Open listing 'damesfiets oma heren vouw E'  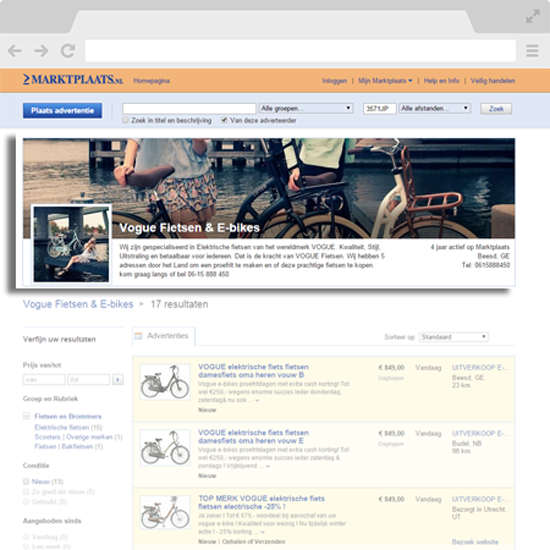click(x=253, y=437)
